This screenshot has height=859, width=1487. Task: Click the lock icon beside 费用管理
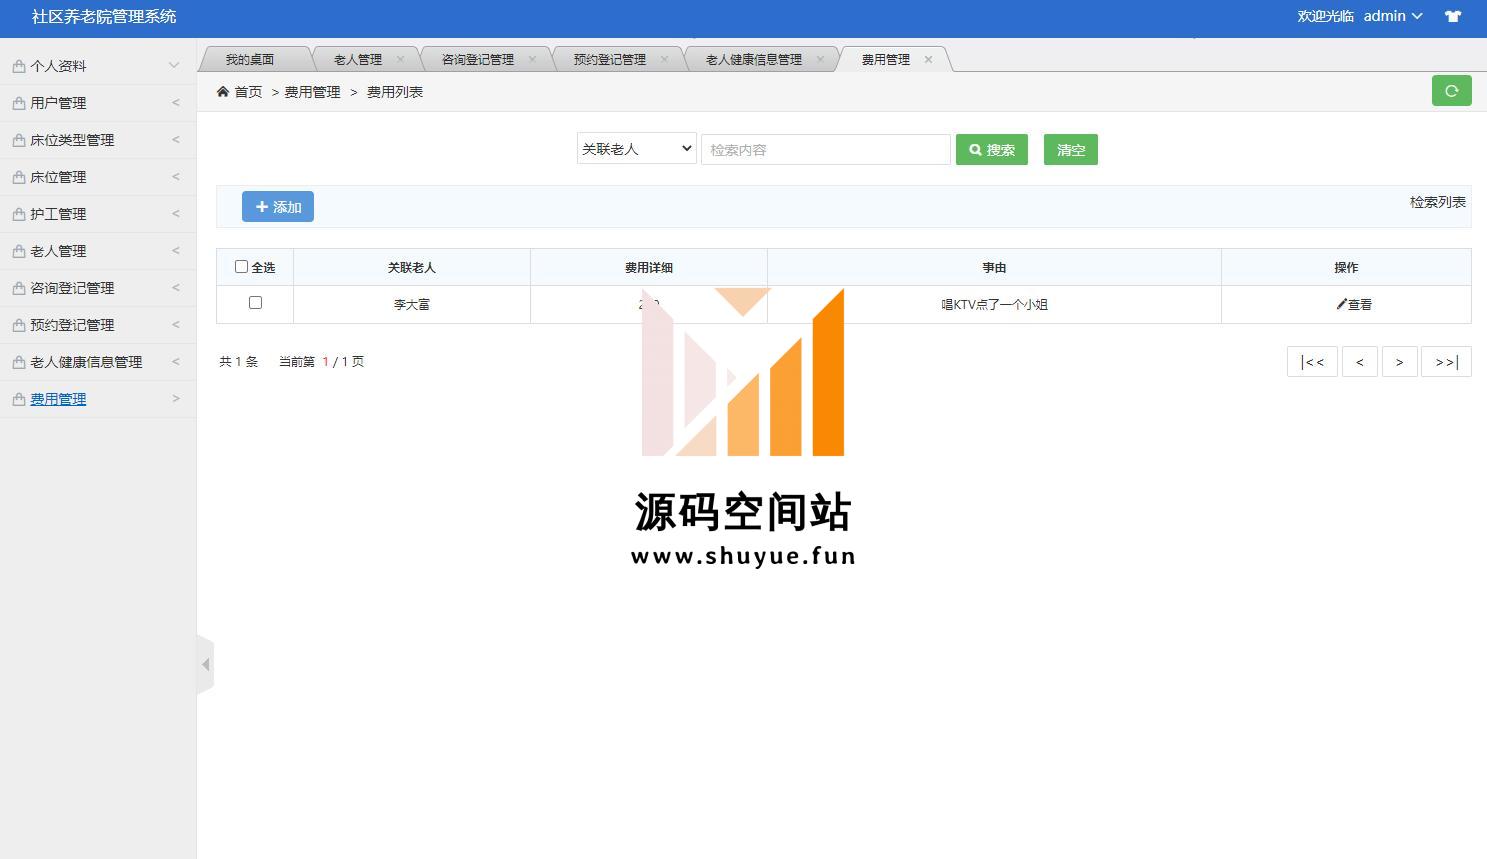[19, 399]
